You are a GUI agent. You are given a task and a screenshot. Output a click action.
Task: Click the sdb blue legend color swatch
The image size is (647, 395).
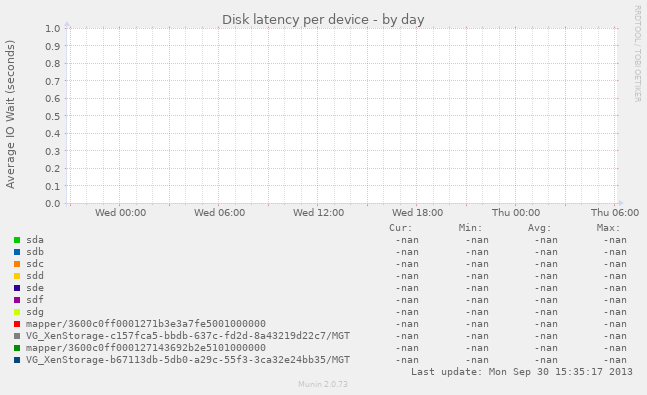17,252
